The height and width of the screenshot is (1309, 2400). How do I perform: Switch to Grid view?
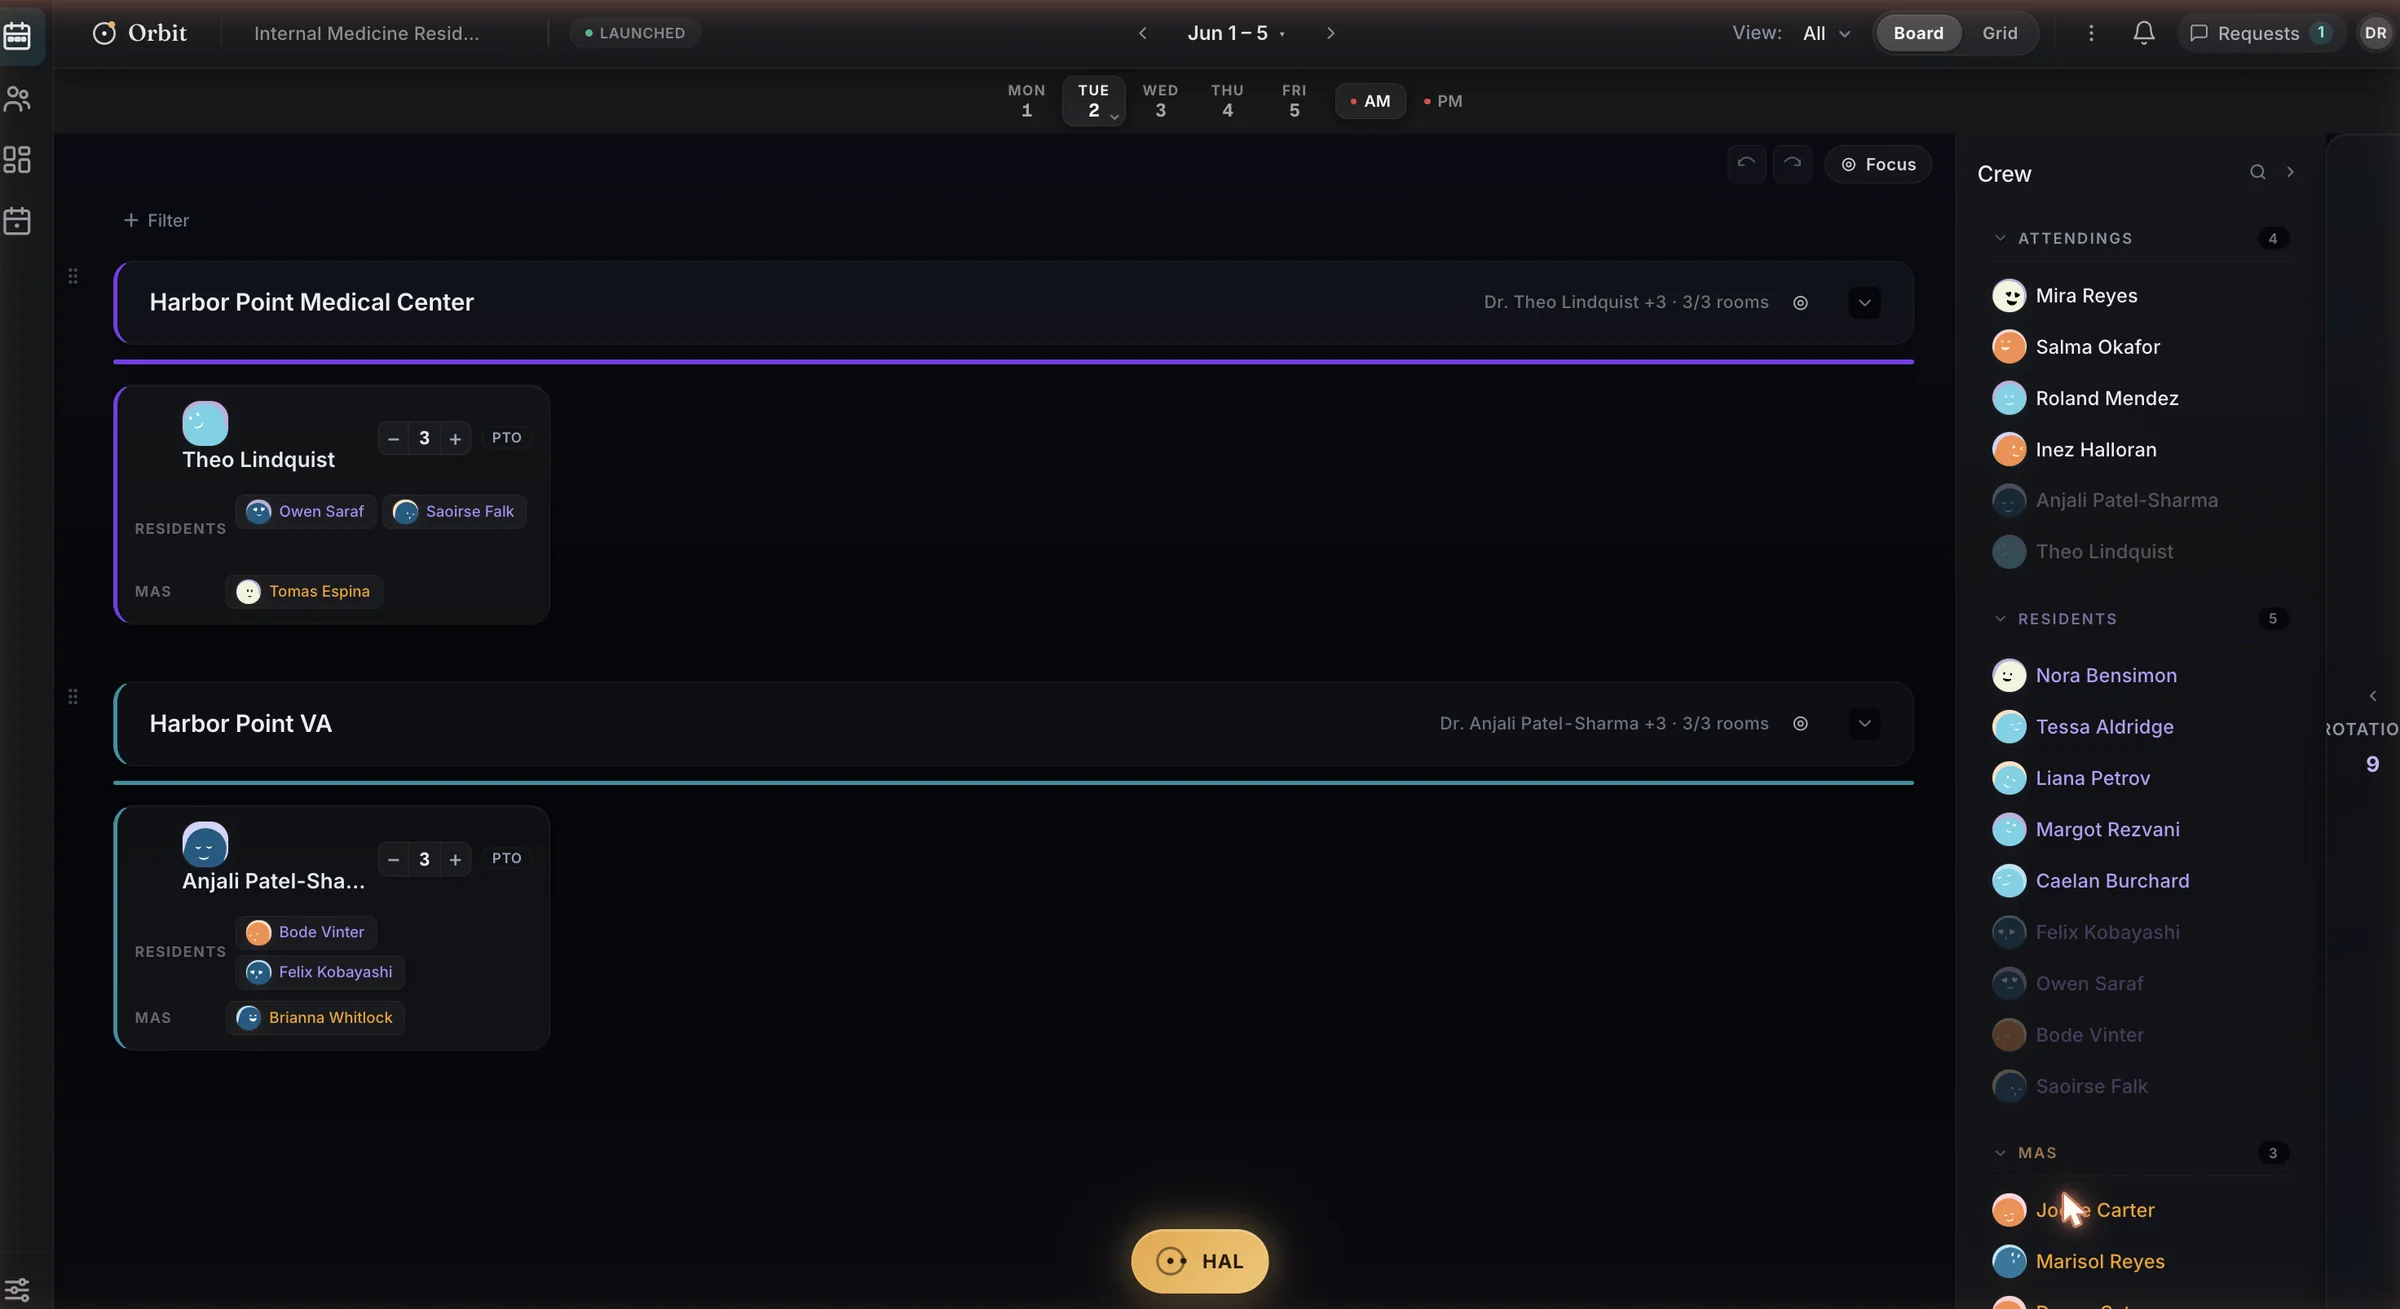(2000, 33)
